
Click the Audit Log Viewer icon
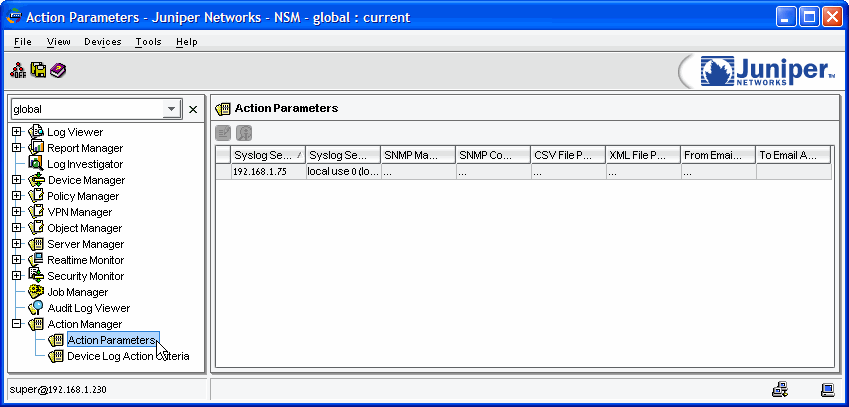(36, 307)
